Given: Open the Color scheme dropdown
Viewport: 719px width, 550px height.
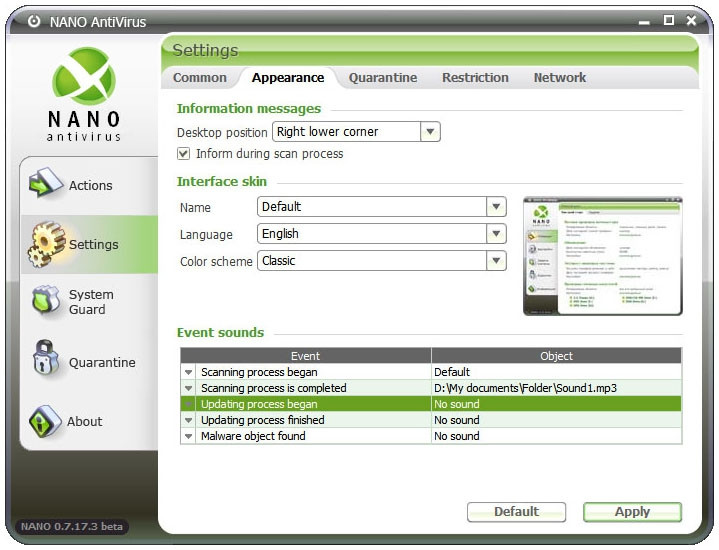Looking at the screenshot, I should [x=496, y=261].
